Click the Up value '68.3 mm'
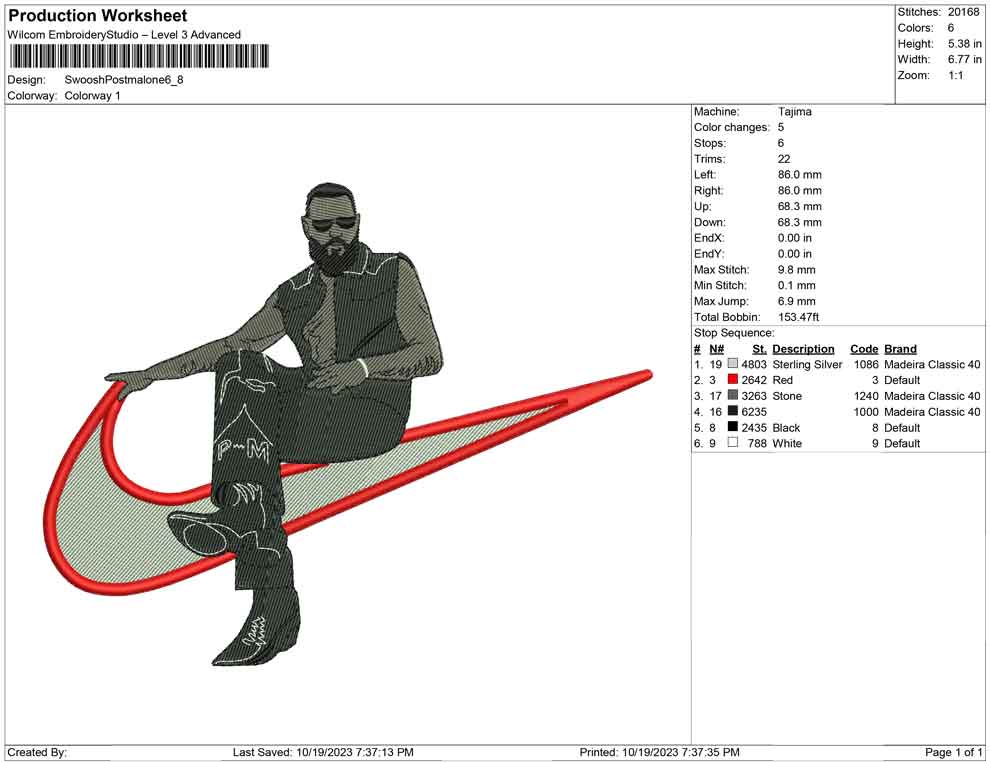 tap(800, 206)
